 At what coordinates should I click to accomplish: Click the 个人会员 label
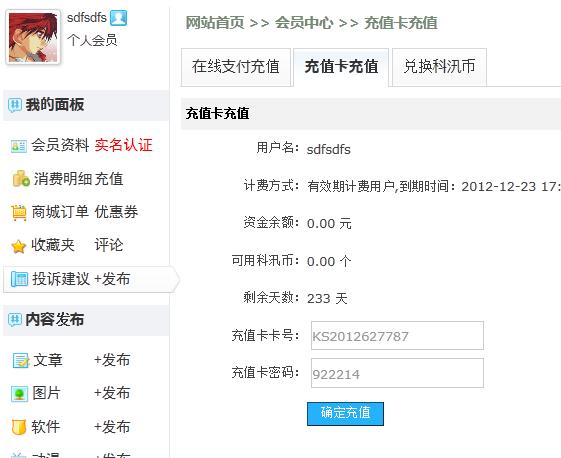tap(92, 40)
